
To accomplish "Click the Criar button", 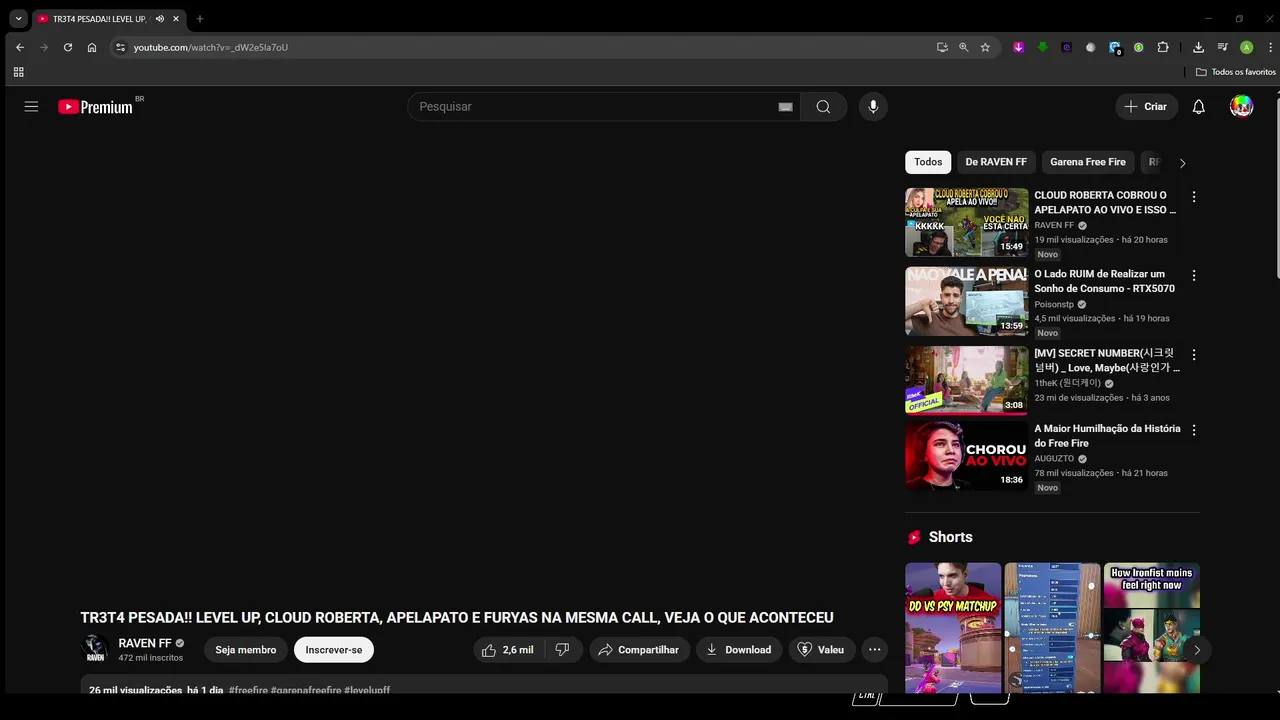I will [1146, 107].
